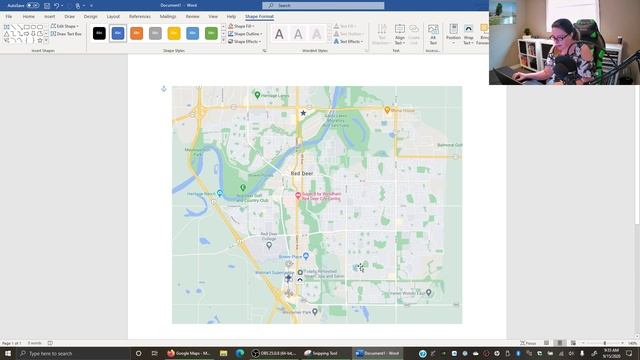Open the Position dropdown
640x360 pixels.
click(x=453, y=34)
